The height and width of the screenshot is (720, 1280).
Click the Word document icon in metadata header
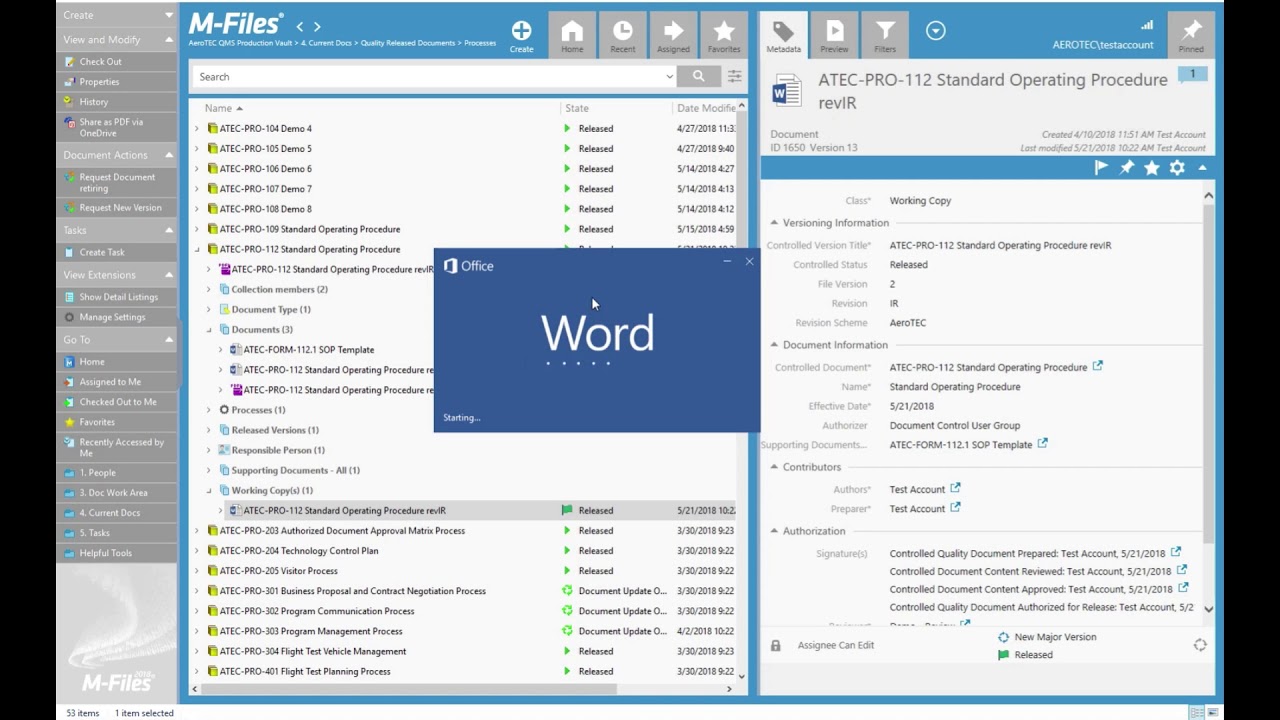[787, 90]
